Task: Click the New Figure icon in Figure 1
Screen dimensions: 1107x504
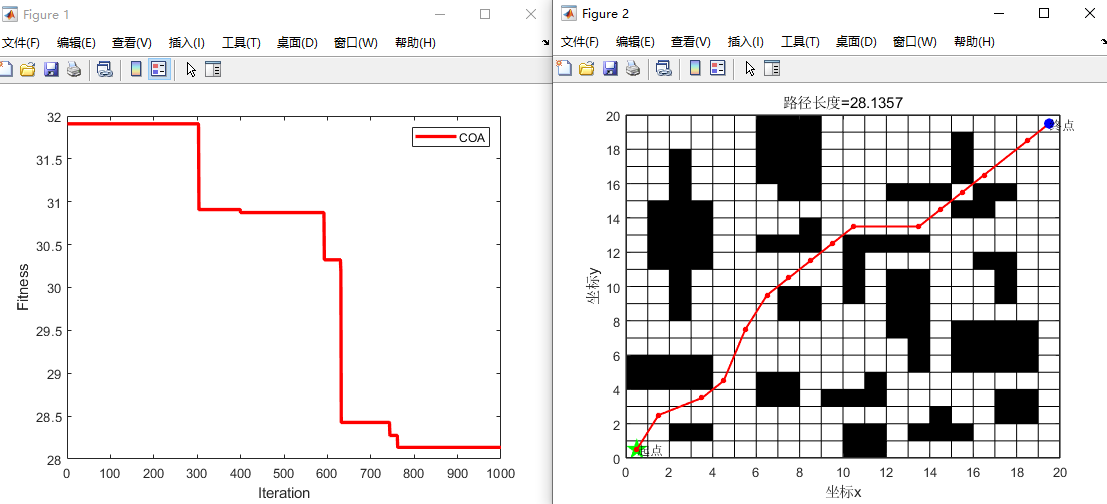Action: [6, 69]
